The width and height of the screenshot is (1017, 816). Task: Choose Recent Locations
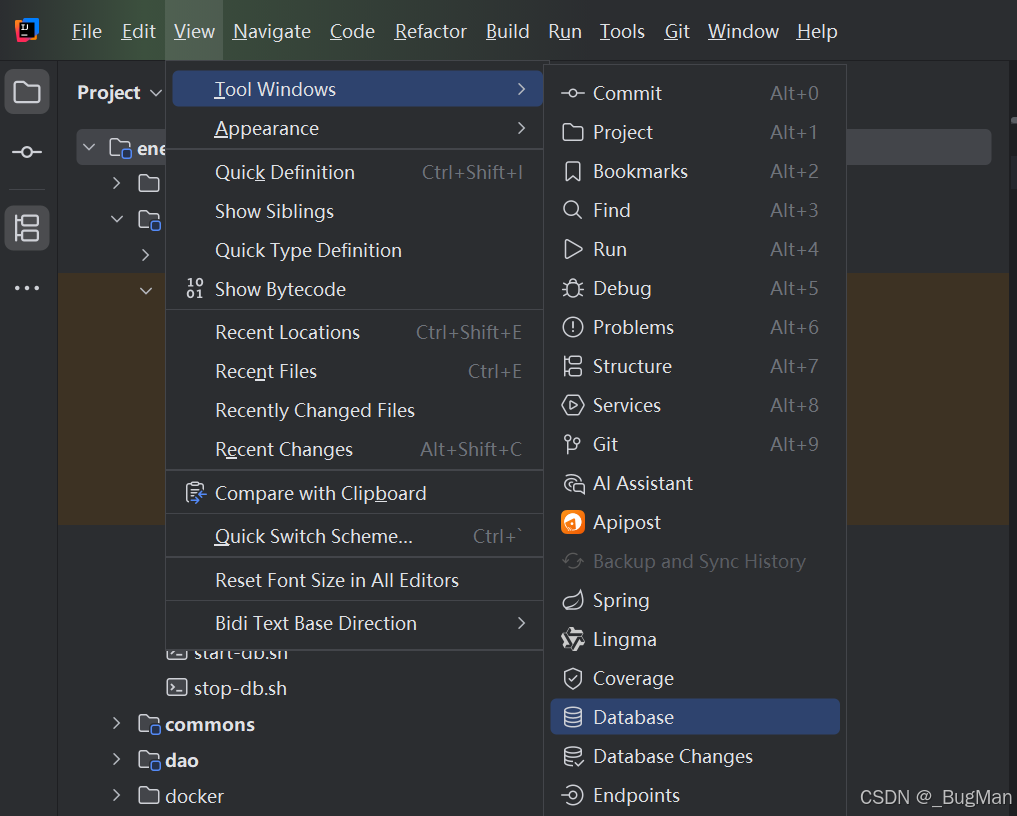[355, 332]
